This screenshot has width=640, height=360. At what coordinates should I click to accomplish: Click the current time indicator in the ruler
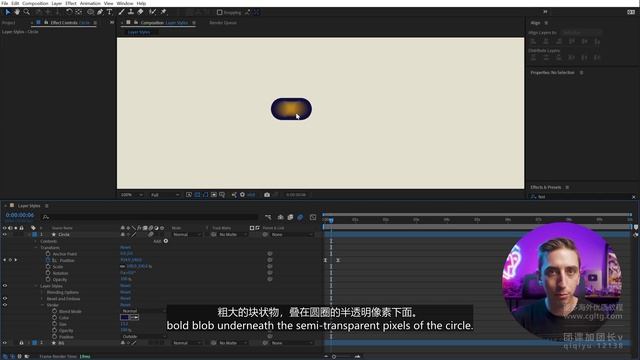[x=331, y=220]
